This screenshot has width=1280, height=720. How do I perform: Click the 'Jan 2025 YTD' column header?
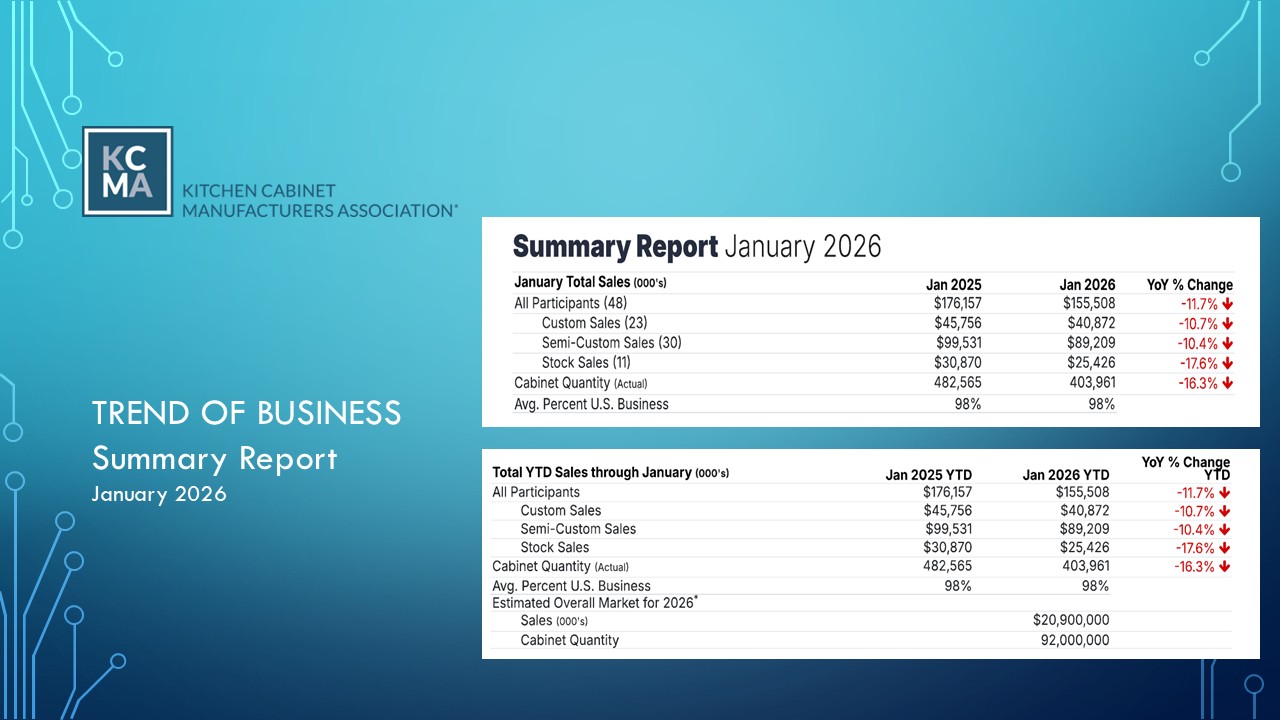[928, 475]
